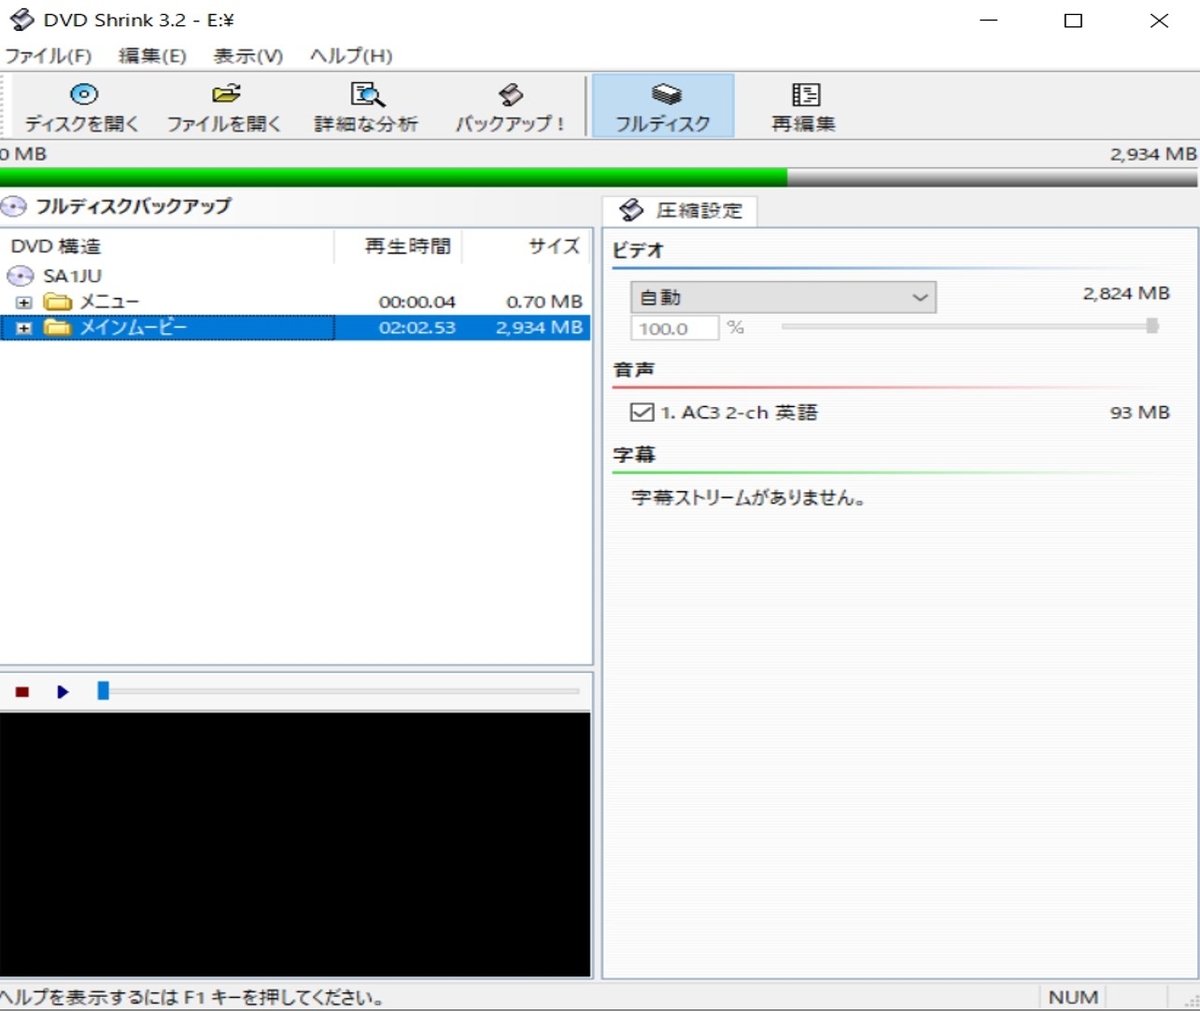Select the メニュー row label
1200x1011 pixels.
point(109,301)
